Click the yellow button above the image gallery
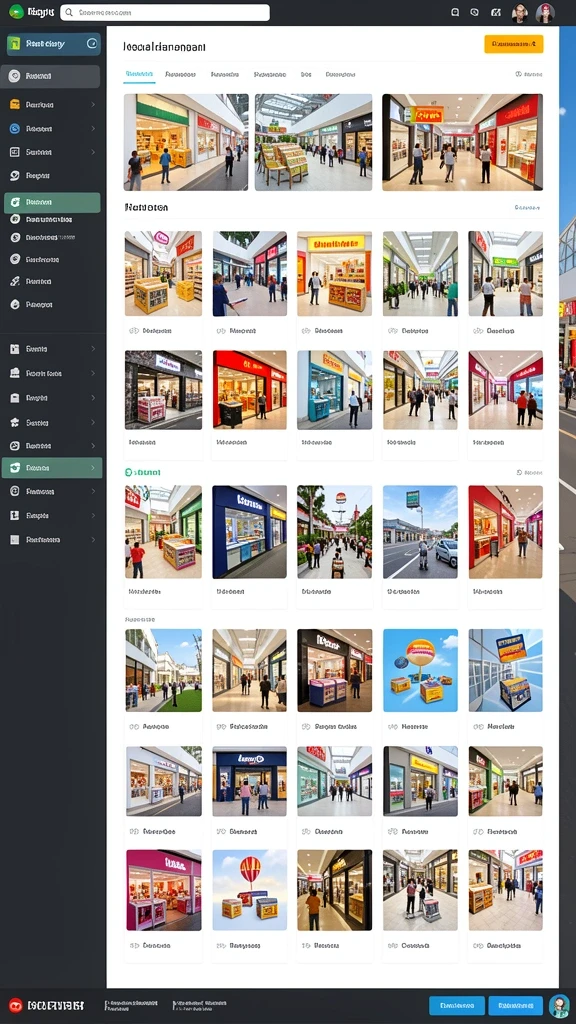Screen dimensions: 576x1024 (x=513, y=44)
